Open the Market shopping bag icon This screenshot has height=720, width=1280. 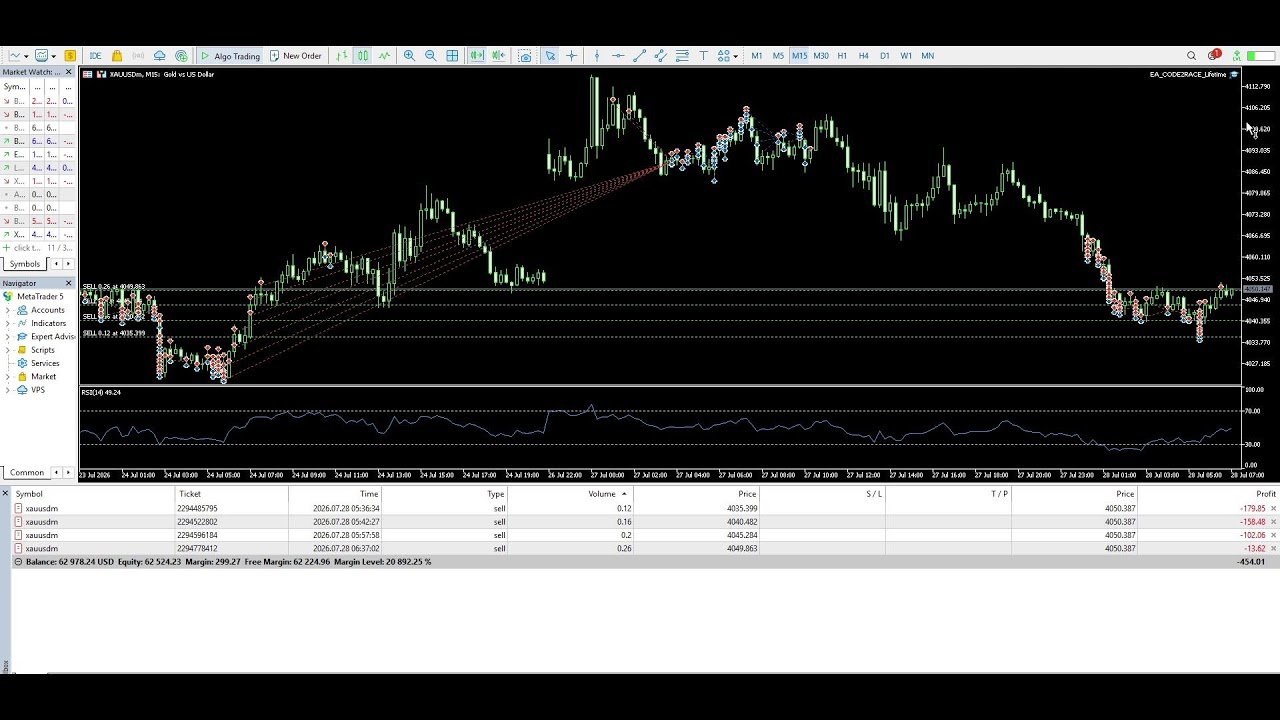pyautogui.click(x=117, y=56)
